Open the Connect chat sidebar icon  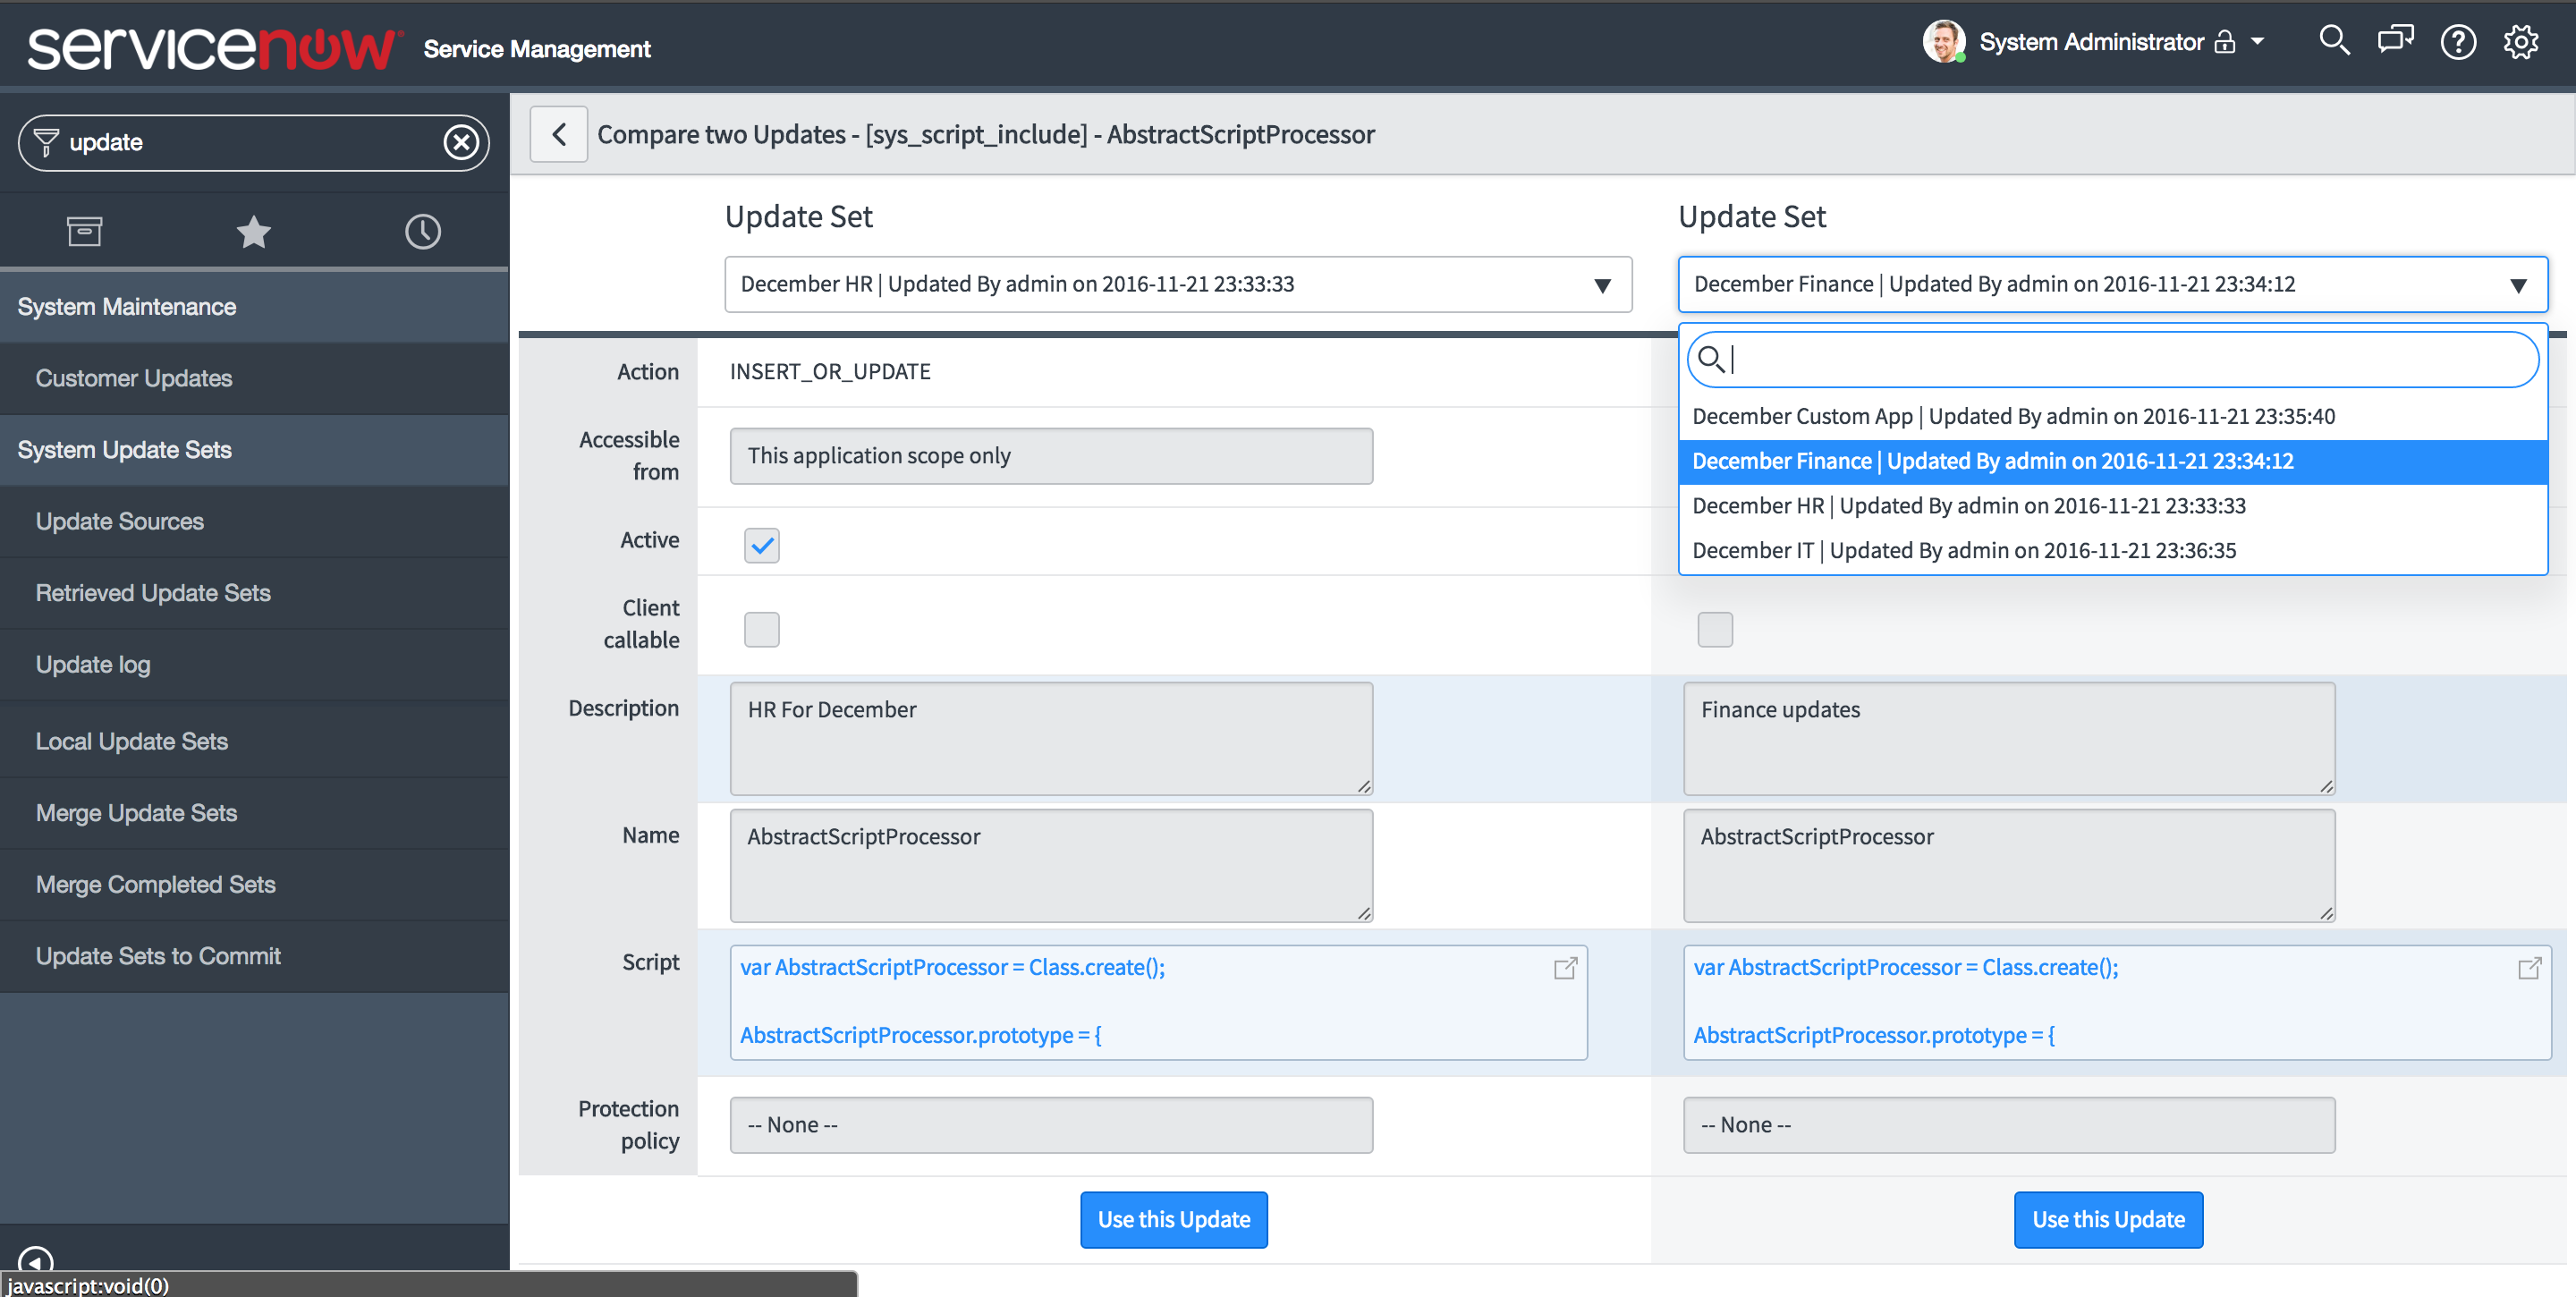click(2395, 42)
